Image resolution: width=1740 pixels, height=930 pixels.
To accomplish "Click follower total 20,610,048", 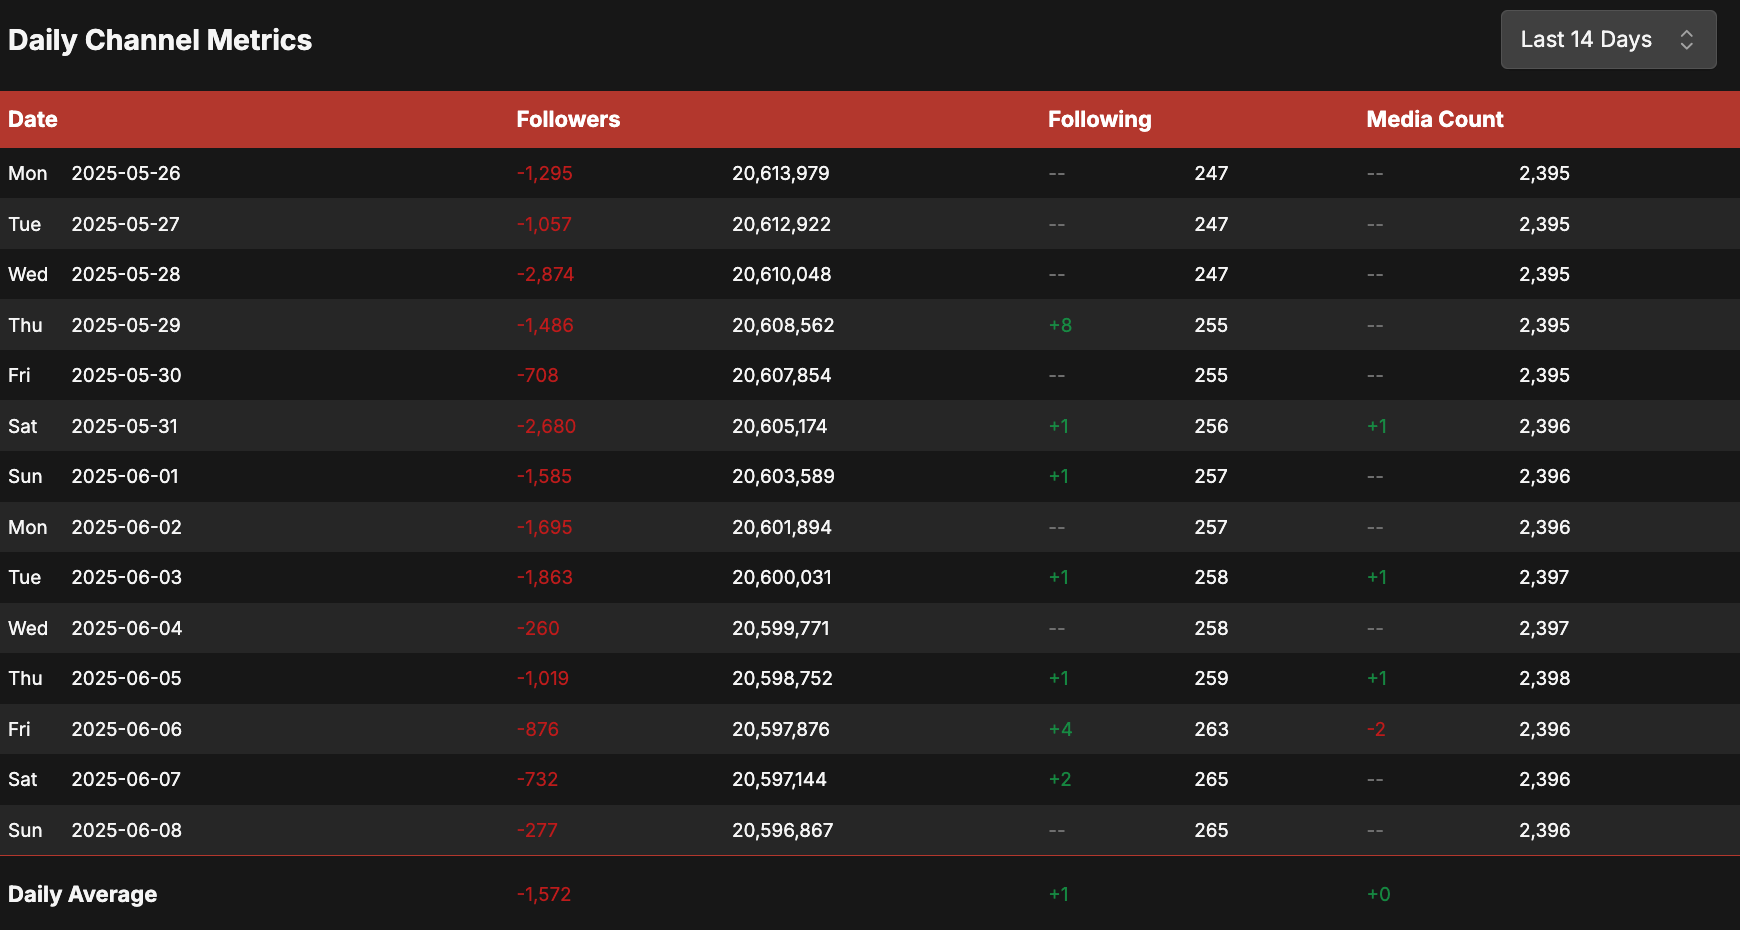I will click(x=782, y=274).
